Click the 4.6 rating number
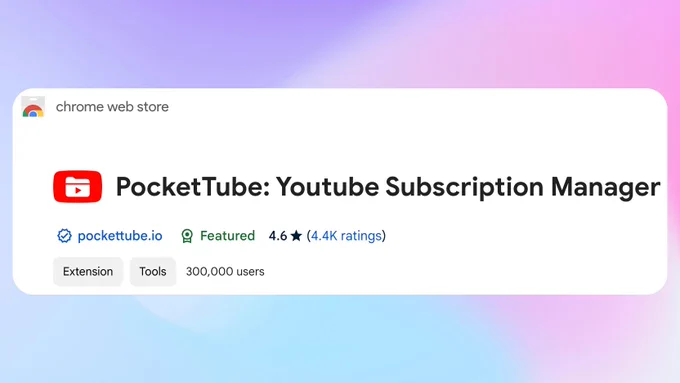 (278, 236)
